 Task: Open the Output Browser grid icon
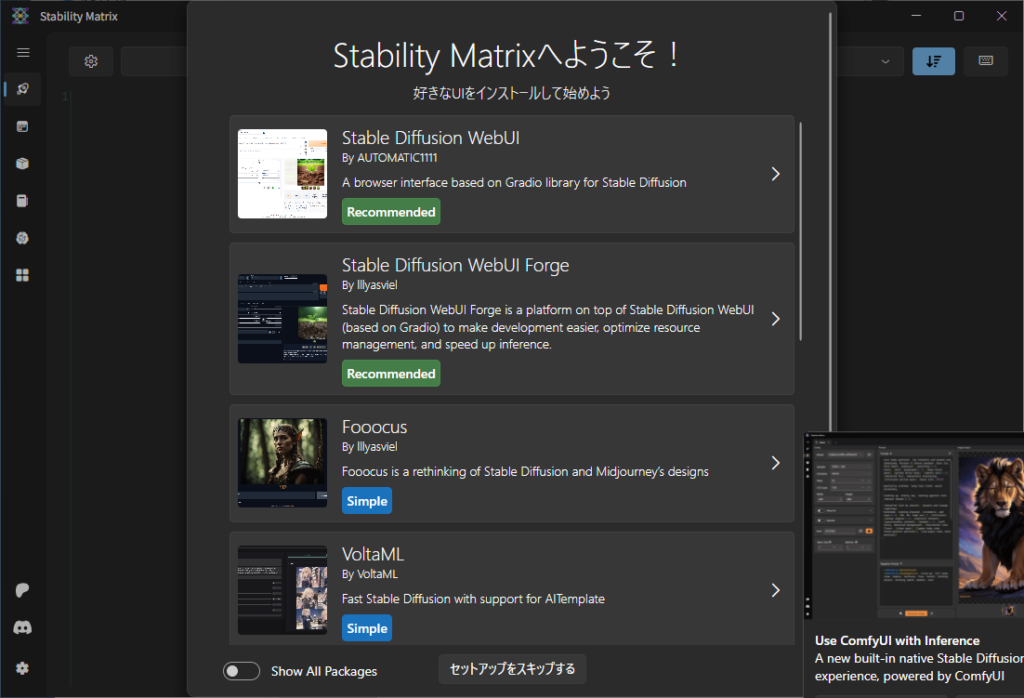coord(23,275)
